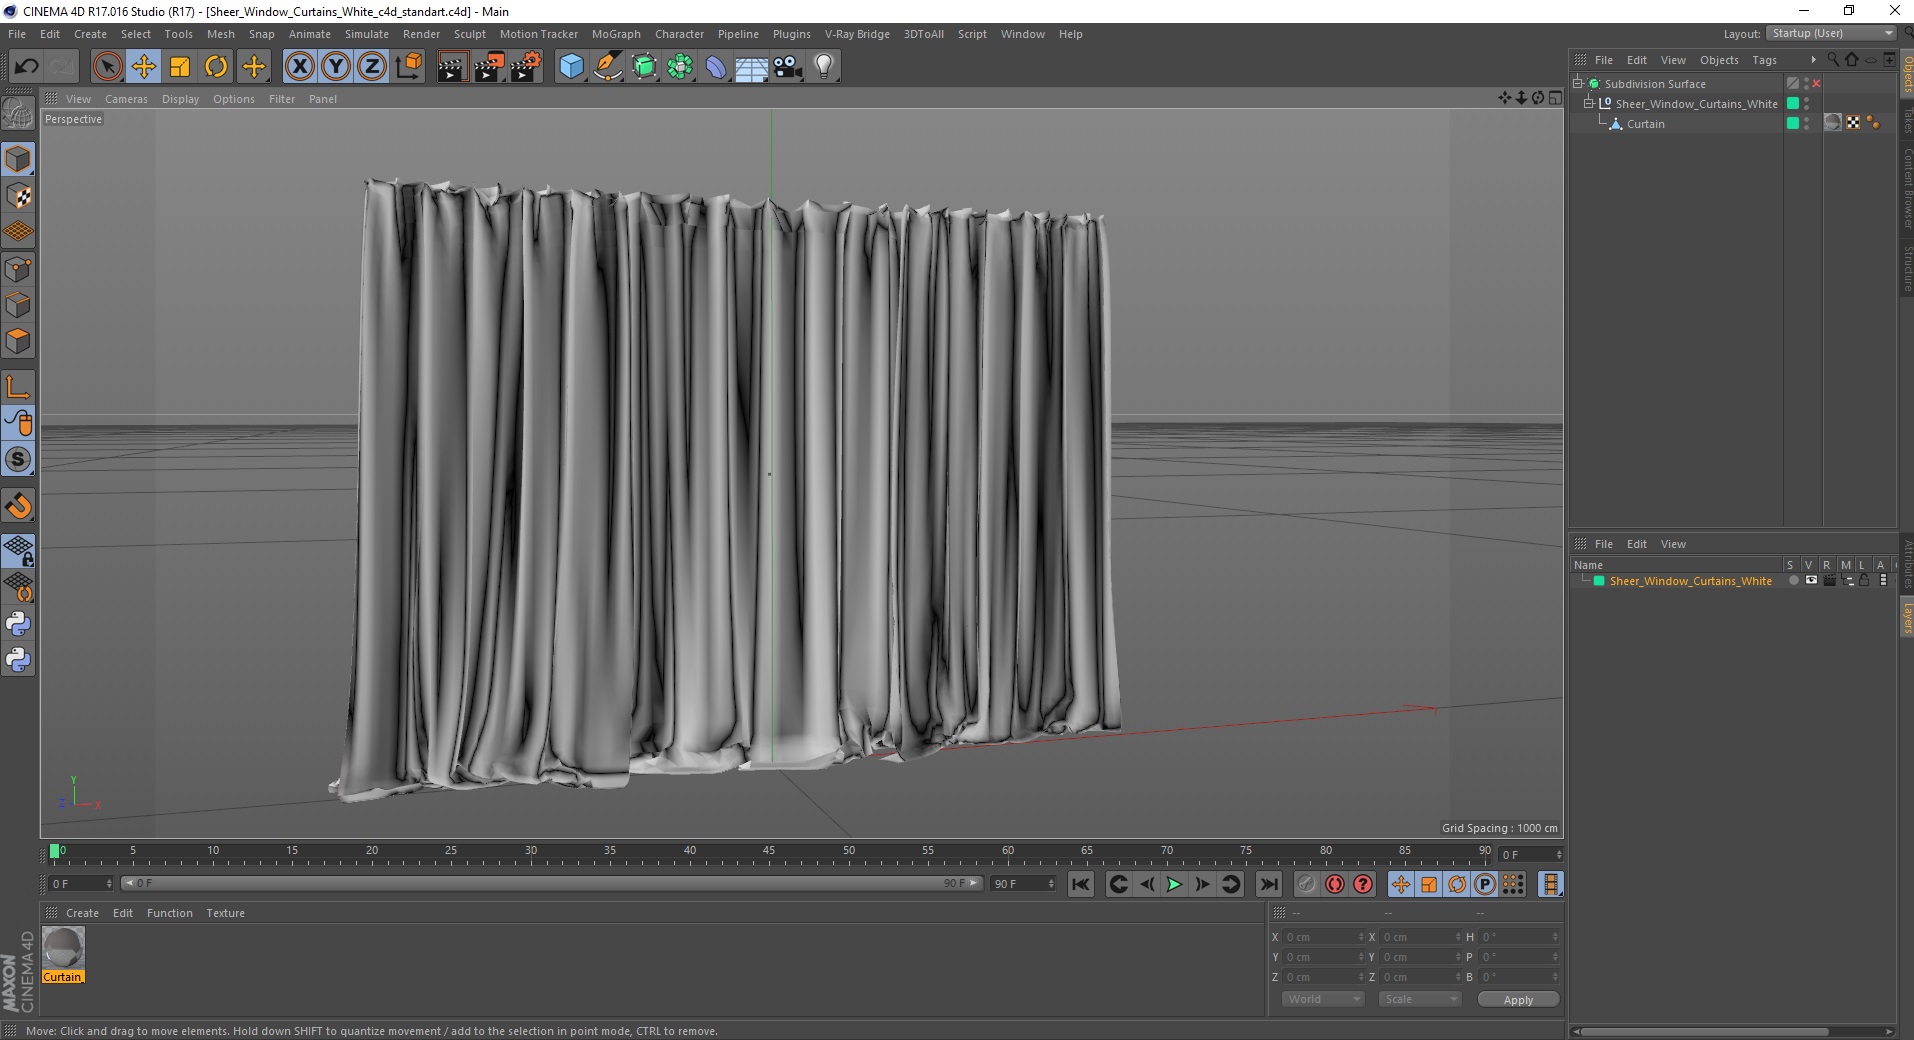Add a Floor environment object
The height and width of the screenshot is (1040, 1914).
click(x=751, y=67)
